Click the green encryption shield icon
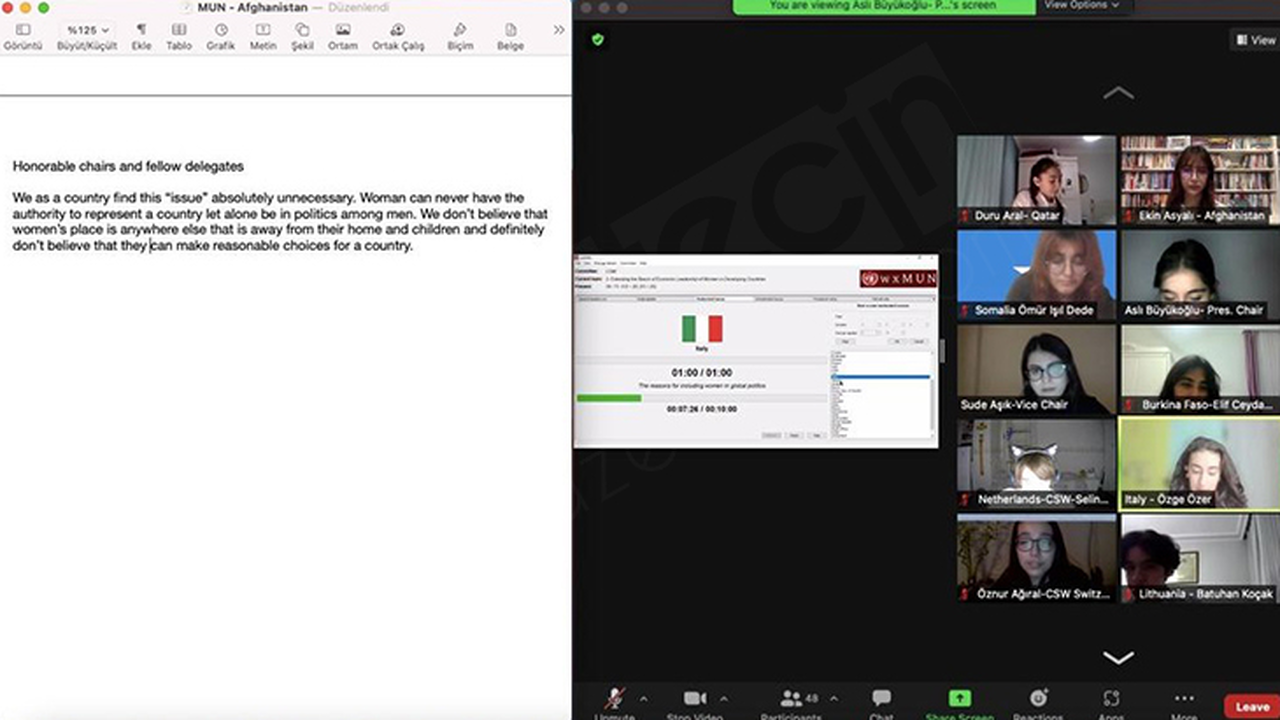The width and height of the screenshot is (1280, 720). tap(597, 40)
